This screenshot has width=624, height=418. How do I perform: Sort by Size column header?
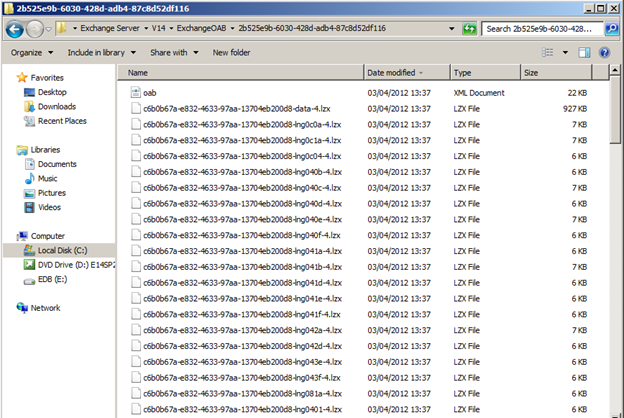556,73
